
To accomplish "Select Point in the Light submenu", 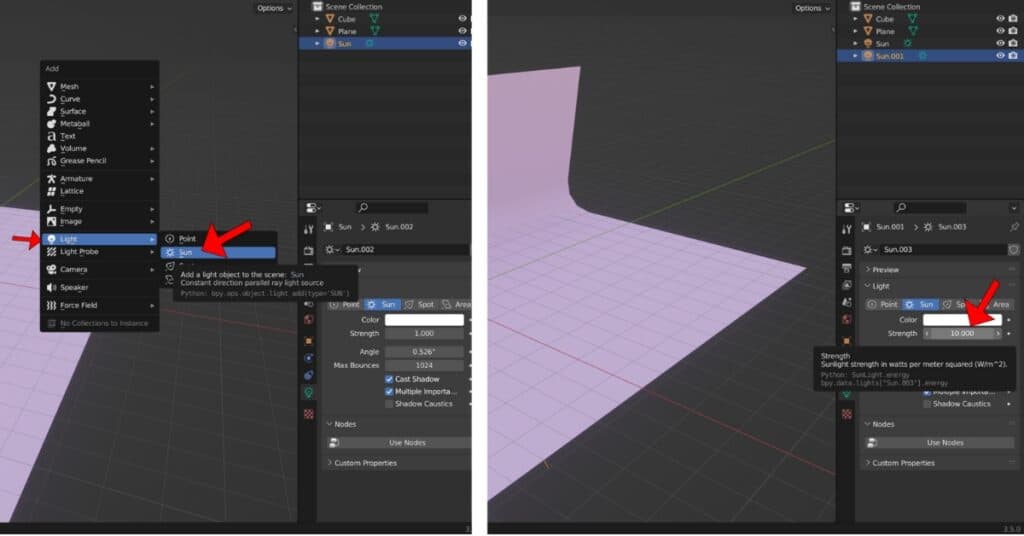I will (186, 239).
